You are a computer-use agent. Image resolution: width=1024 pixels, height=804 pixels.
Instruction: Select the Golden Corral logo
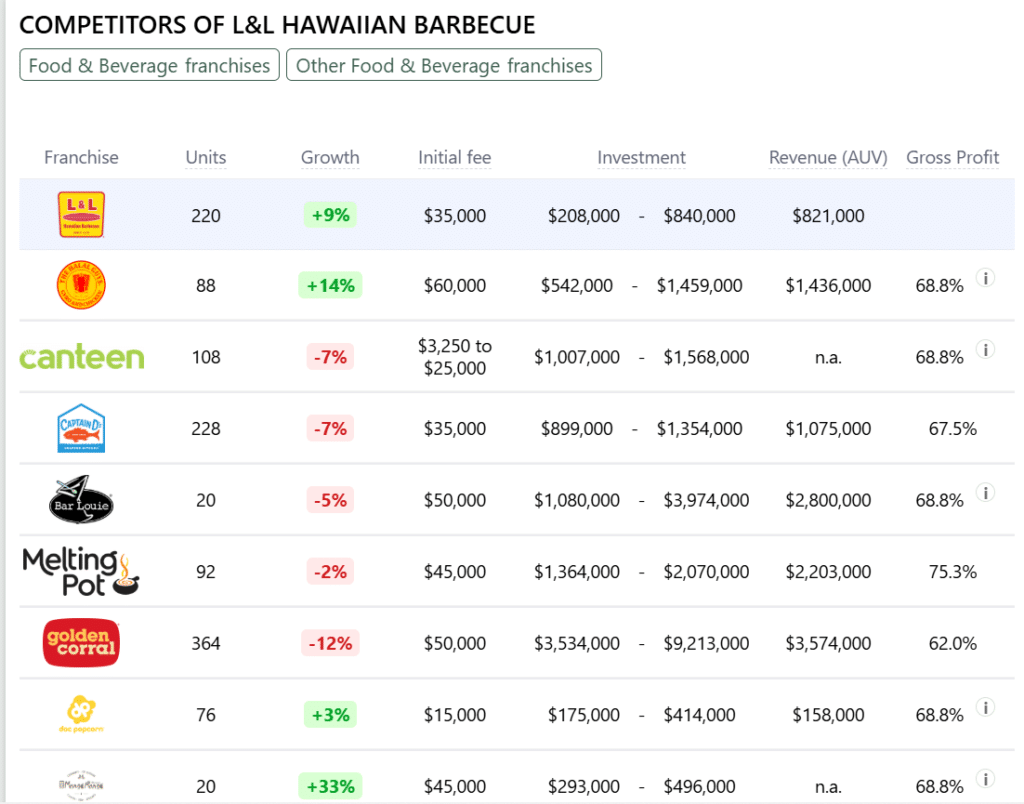tap(81, 643)
